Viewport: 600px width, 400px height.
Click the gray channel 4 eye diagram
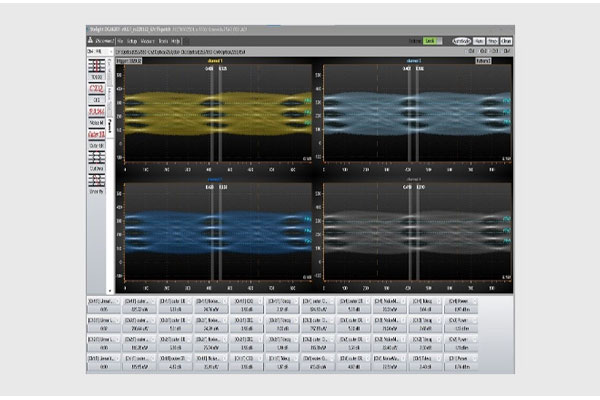417,232
